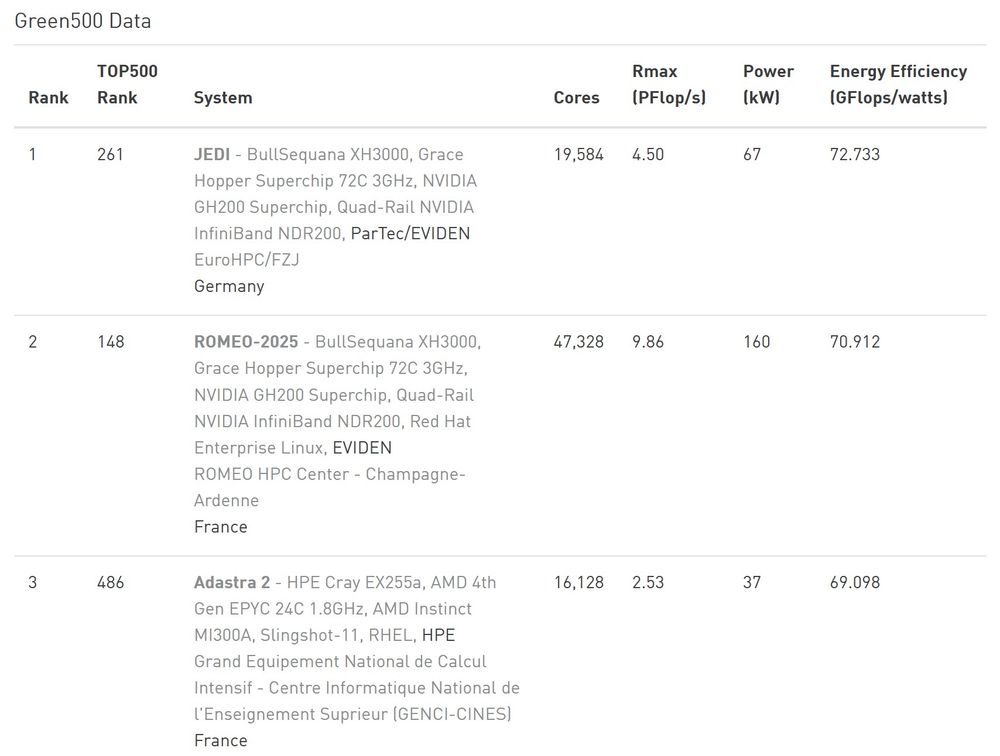Click the power value 37
The image size is (1000, 756).
pyautogui.click(x=752, y=582)
